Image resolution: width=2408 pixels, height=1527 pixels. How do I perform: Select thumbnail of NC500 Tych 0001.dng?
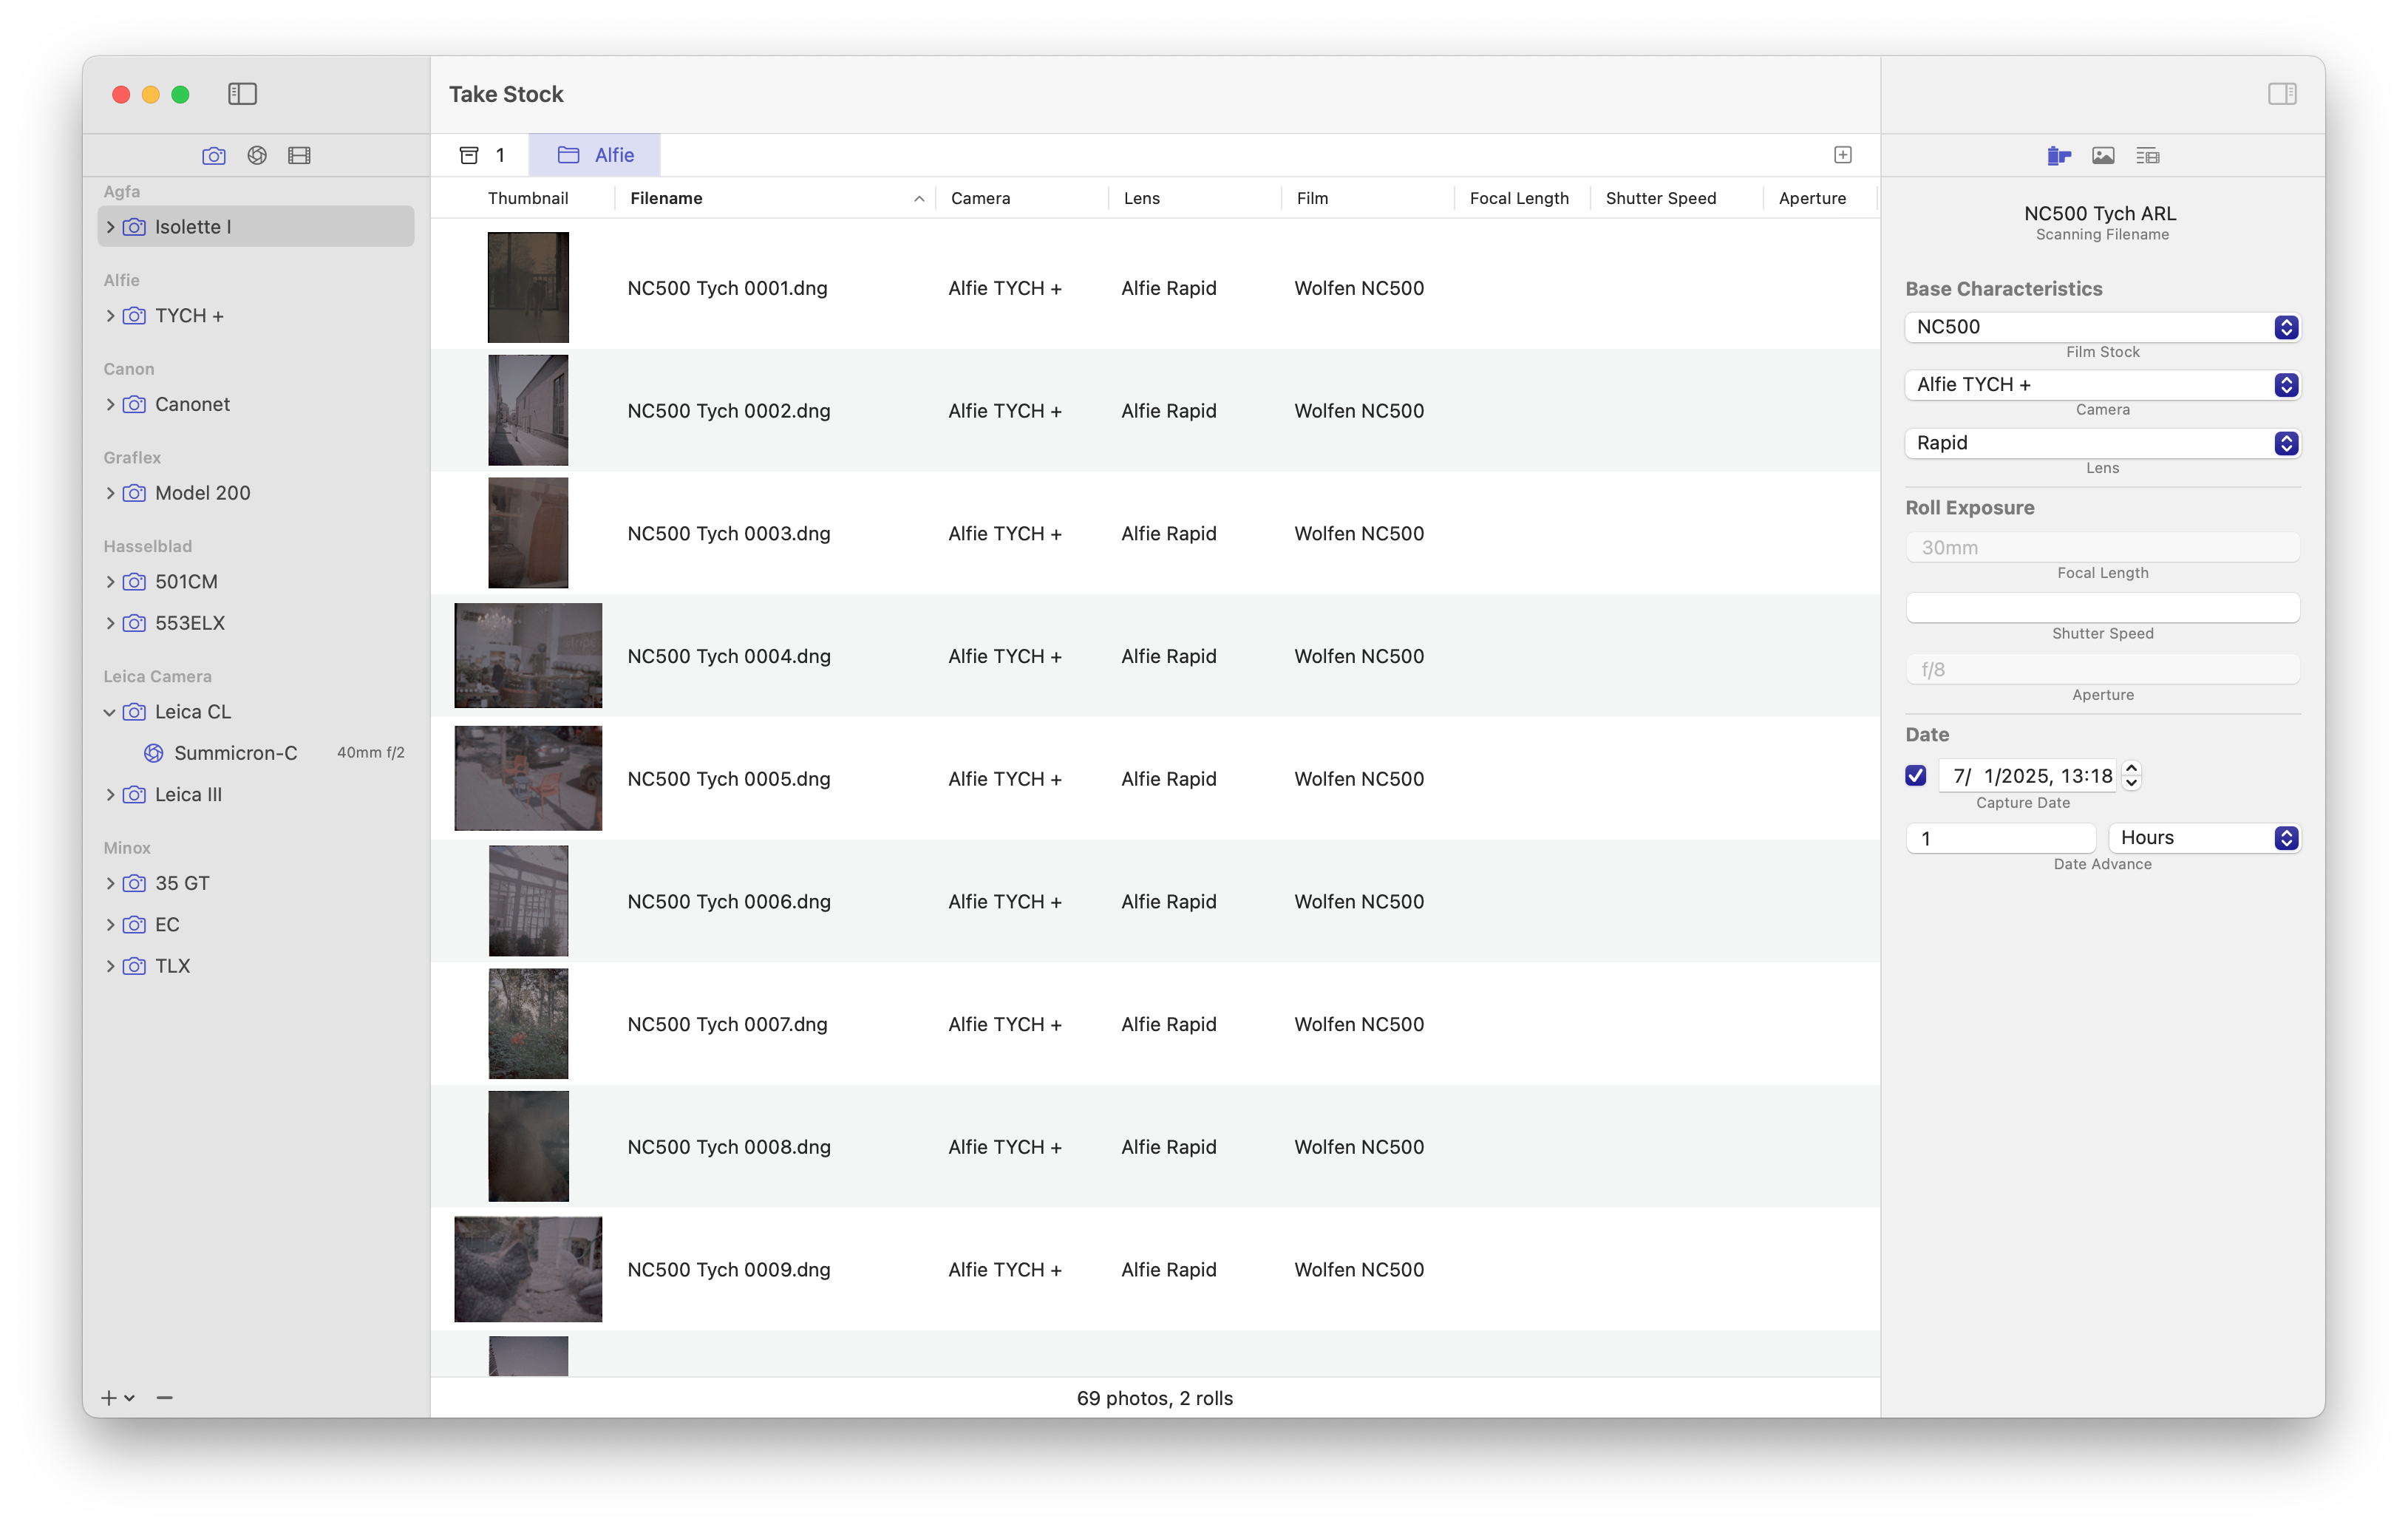528,288
